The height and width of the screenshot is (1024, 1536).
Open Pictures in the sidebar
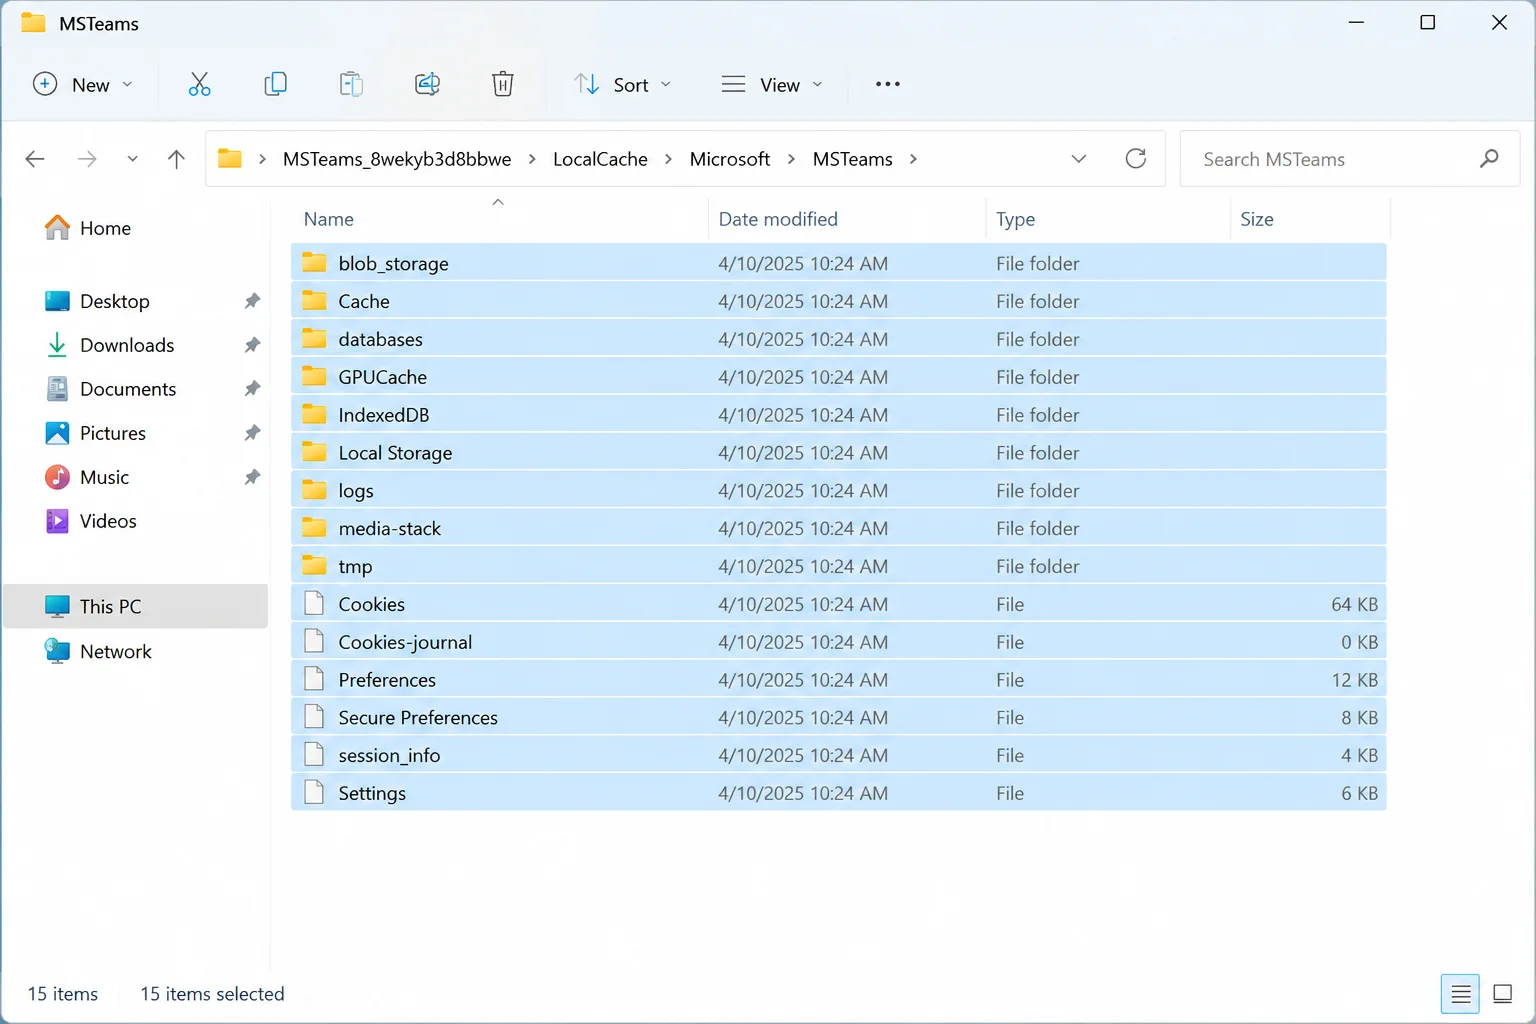[x=96, y=433]
